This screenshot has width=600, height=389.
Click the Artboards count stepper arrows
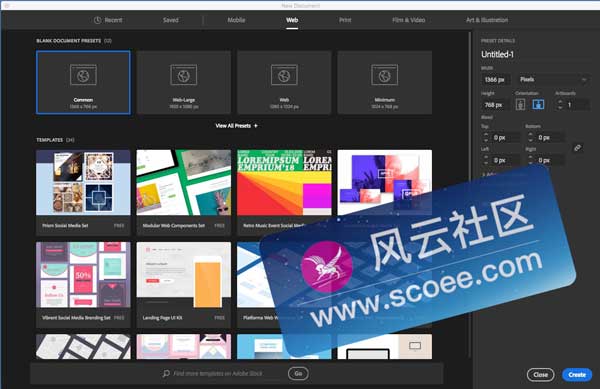coord(560,104)
